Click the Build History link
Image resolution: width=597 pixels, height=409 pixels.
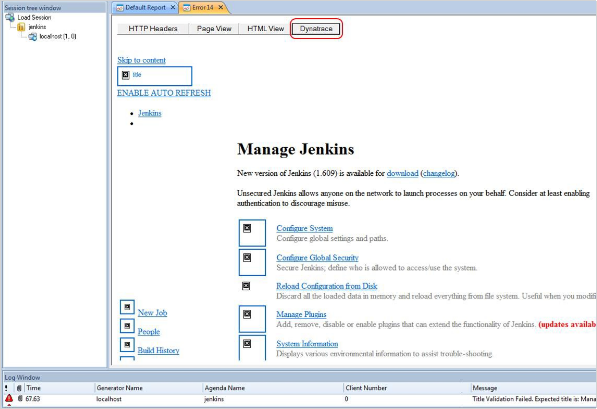pyautogui.click(x=158, y=350)
